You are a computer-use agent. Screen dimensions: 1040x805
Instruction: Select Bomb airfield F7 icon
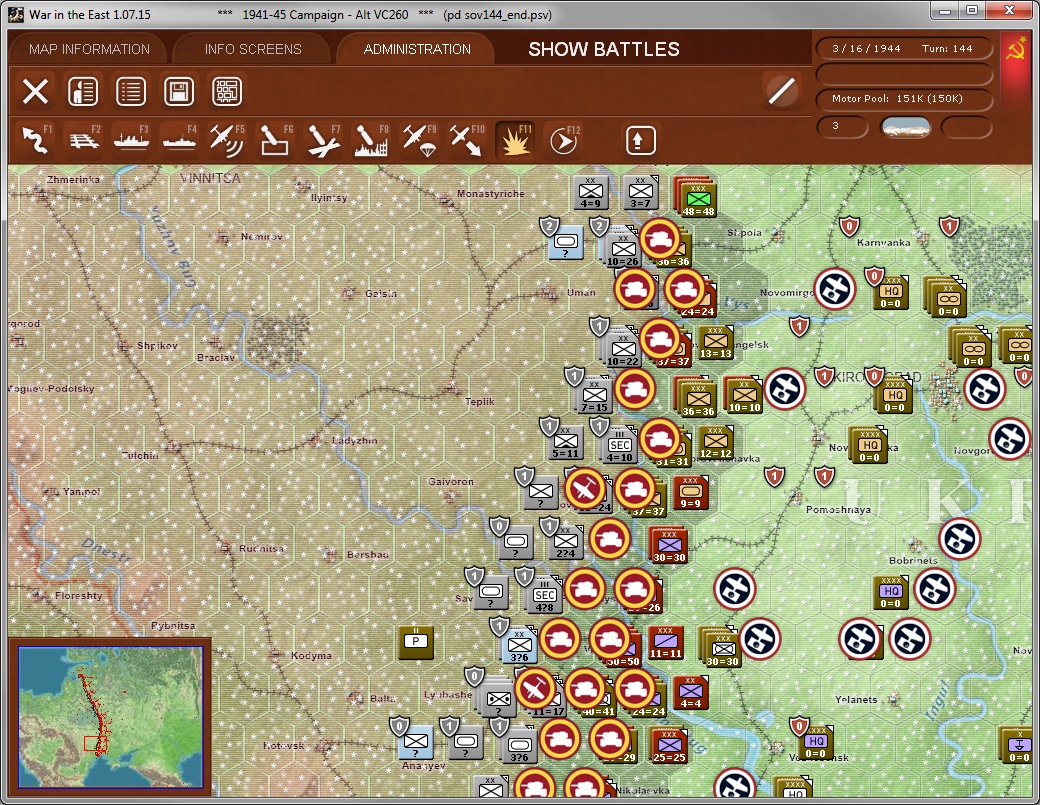[x=322, y=140]
